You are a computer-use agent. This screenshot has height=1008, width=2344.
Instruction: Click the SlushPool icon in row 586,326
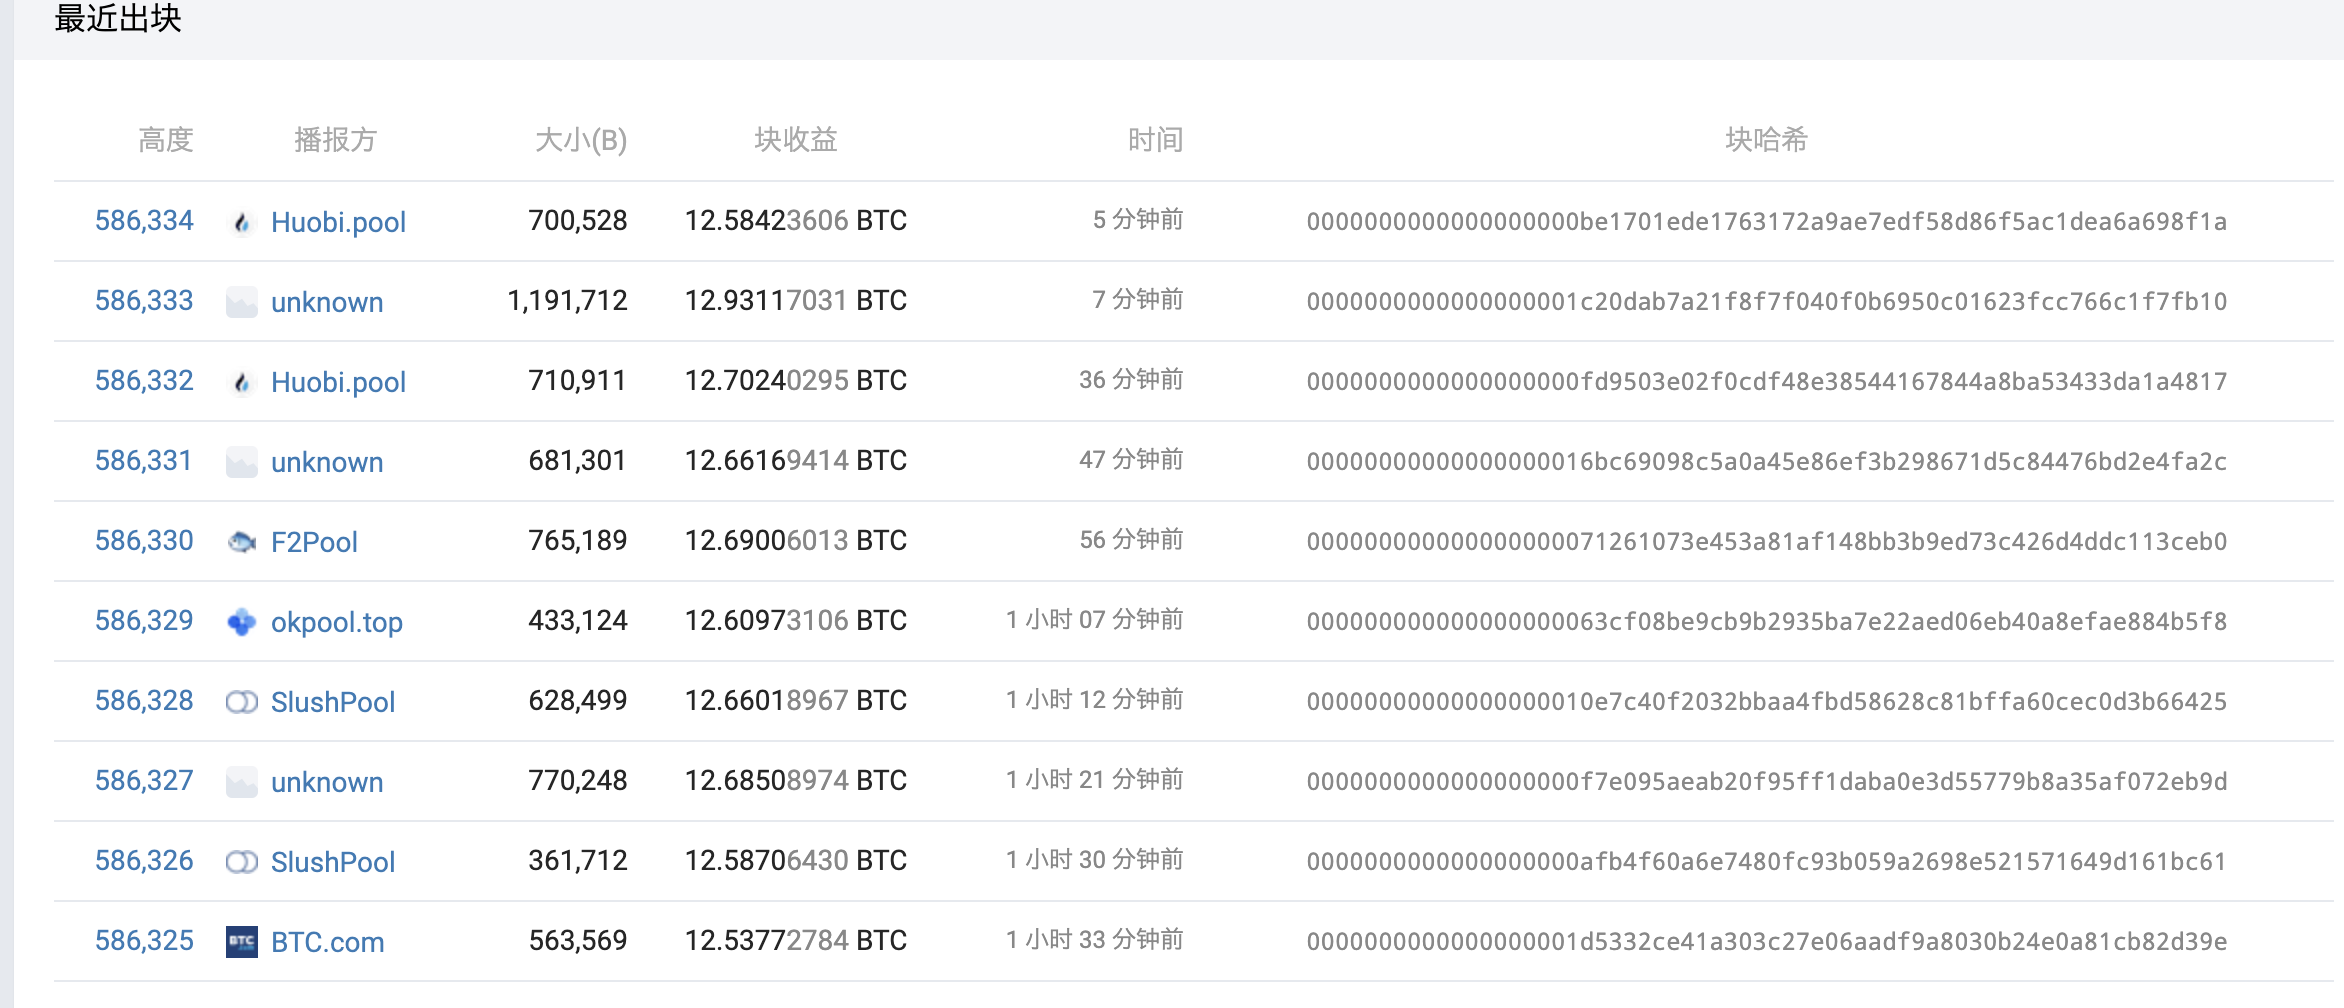pos(242,862)
